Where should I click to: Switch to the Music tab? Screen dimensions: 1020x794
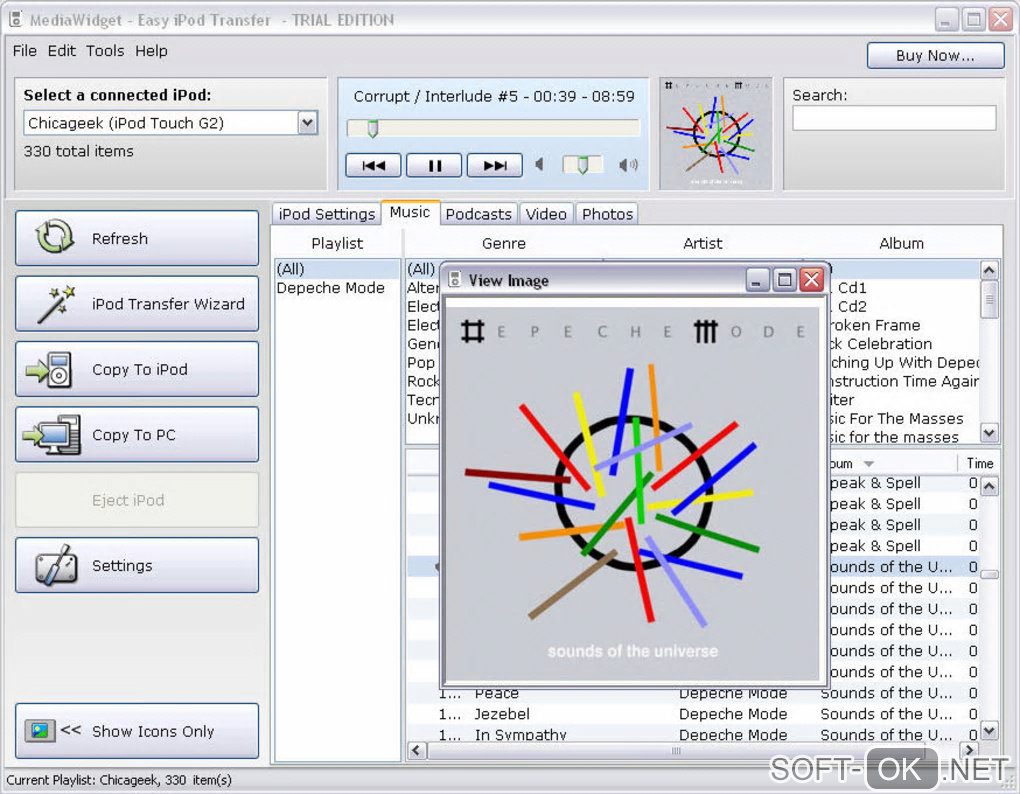pyautogui.click(x=410, y=212)
